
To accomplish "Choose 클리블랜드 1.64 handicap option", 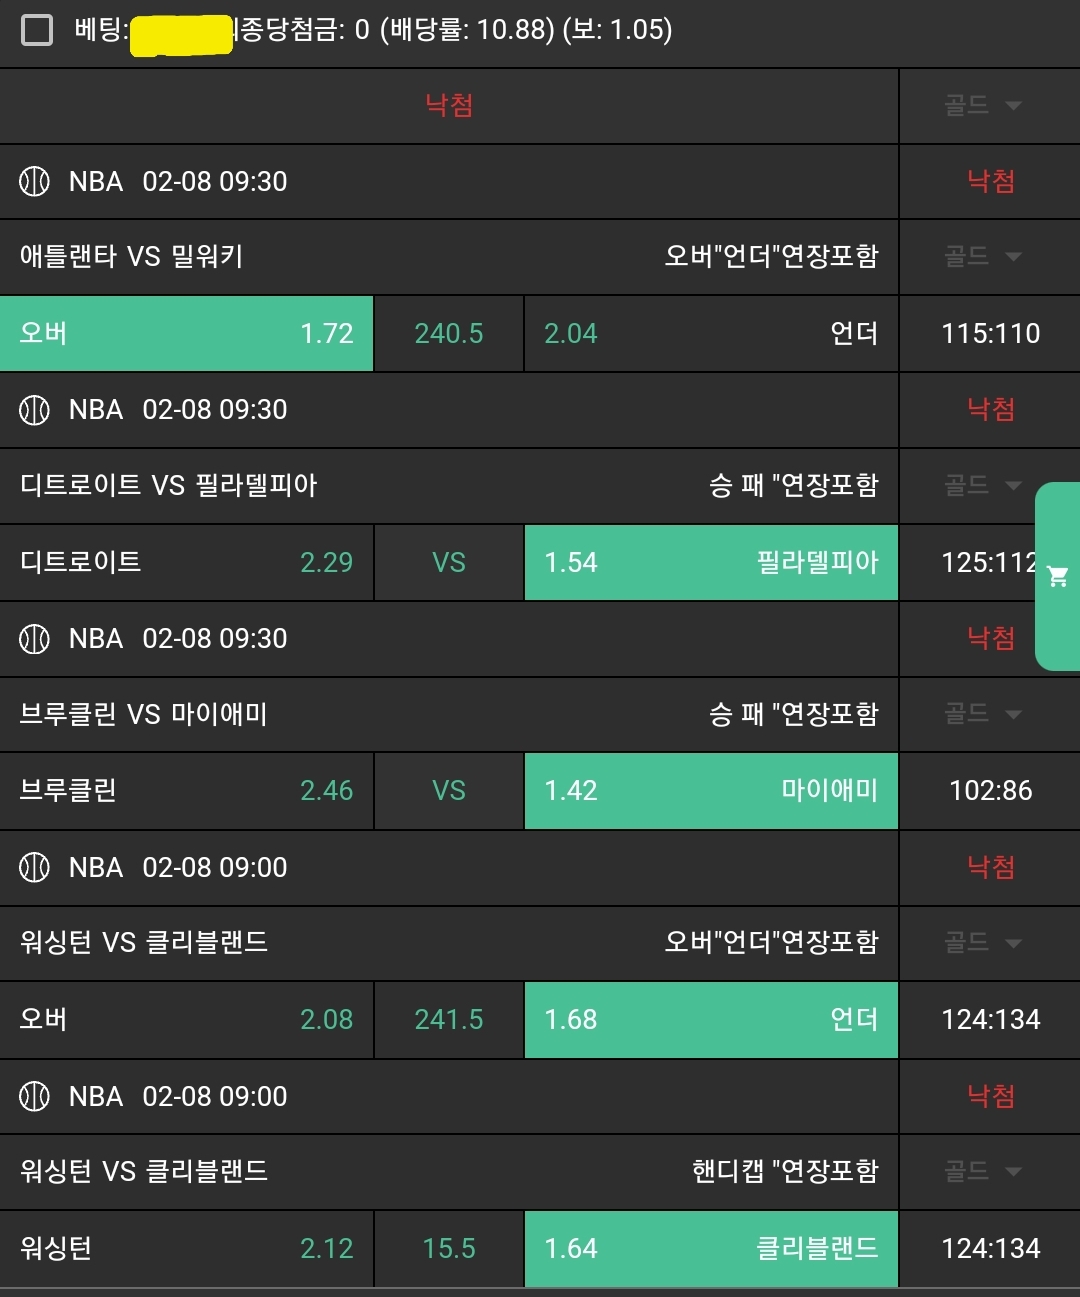I will 711,1248.
